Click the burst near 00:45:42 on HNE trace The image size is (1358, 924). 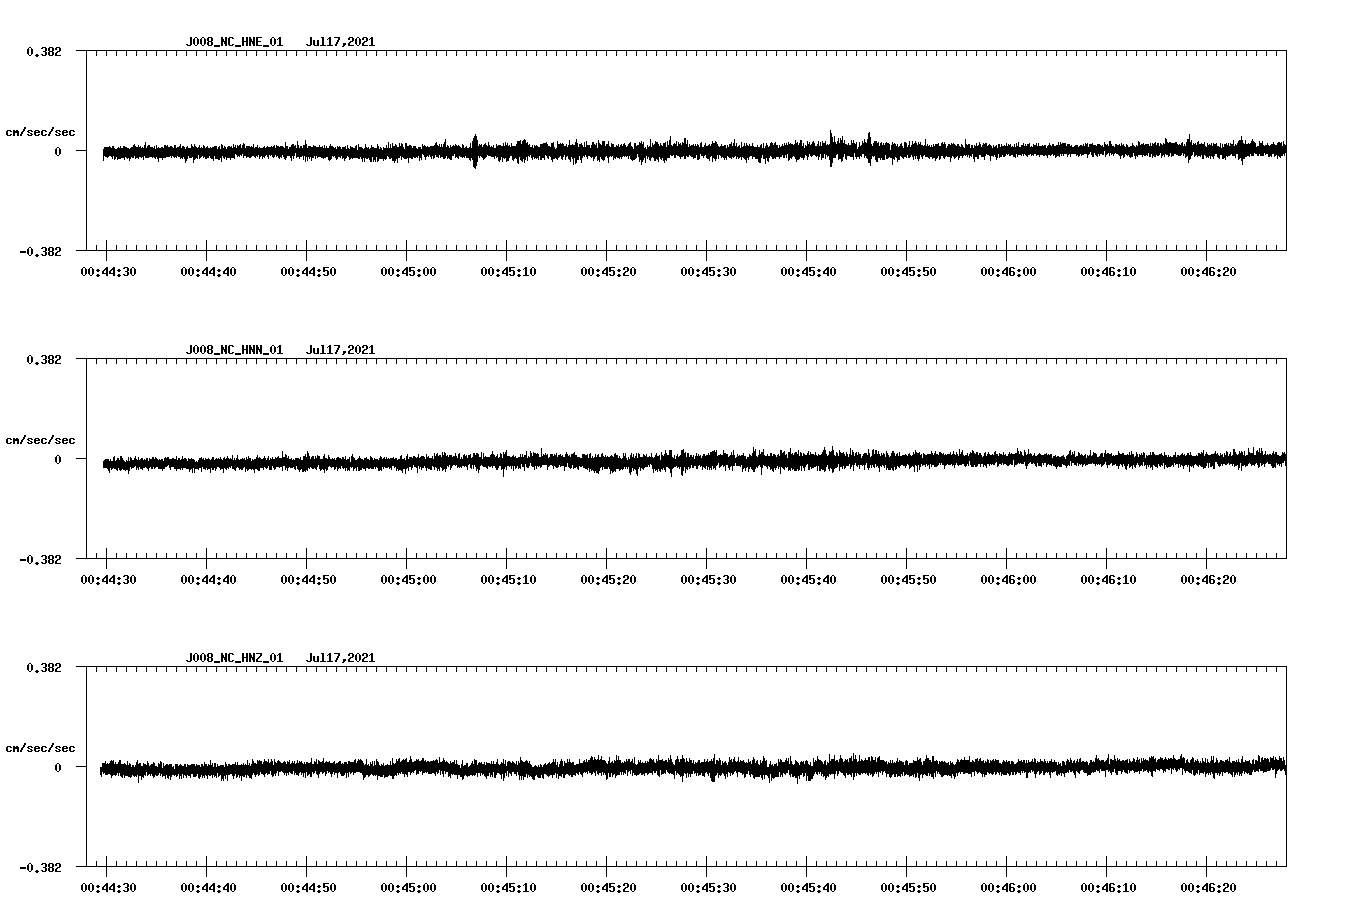click(831, 148)
